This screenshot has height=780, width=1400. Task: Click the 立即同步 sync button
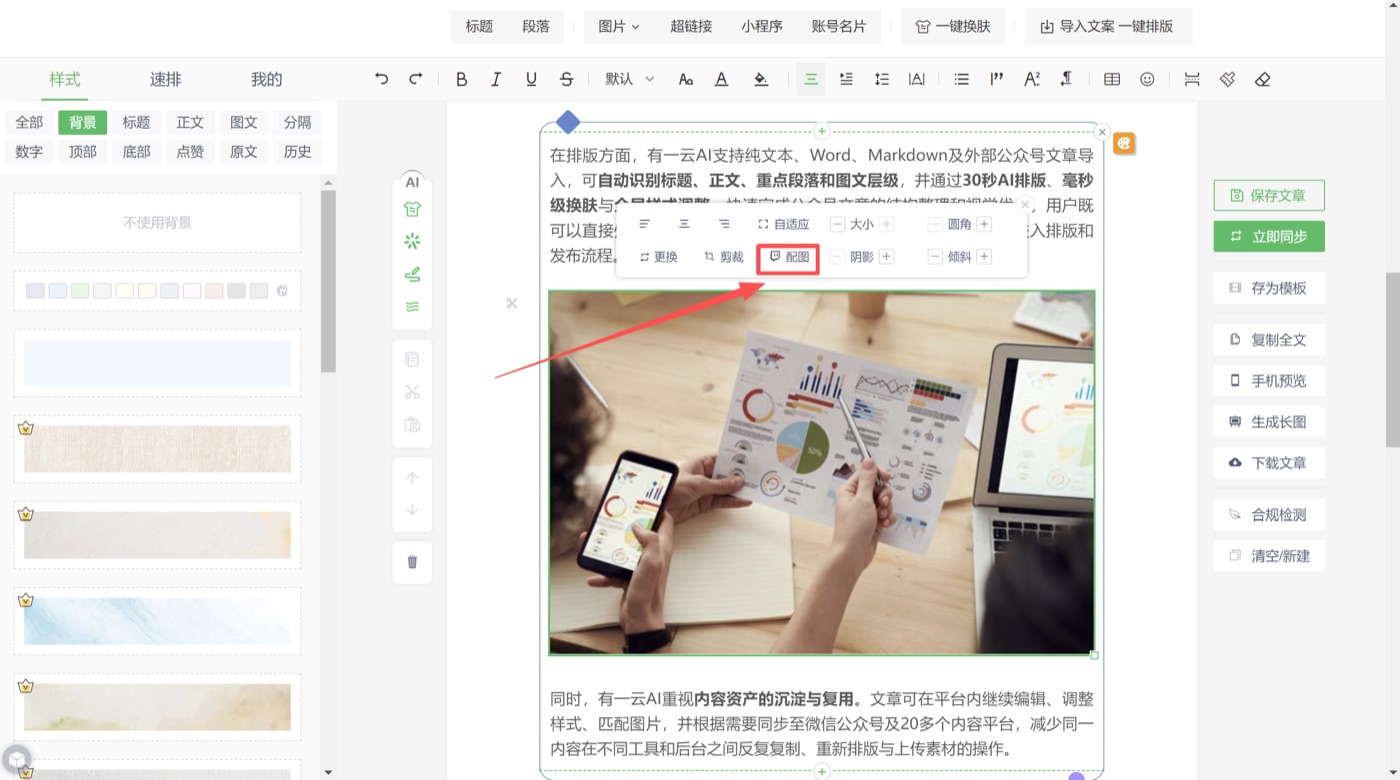pos(1269,236)
